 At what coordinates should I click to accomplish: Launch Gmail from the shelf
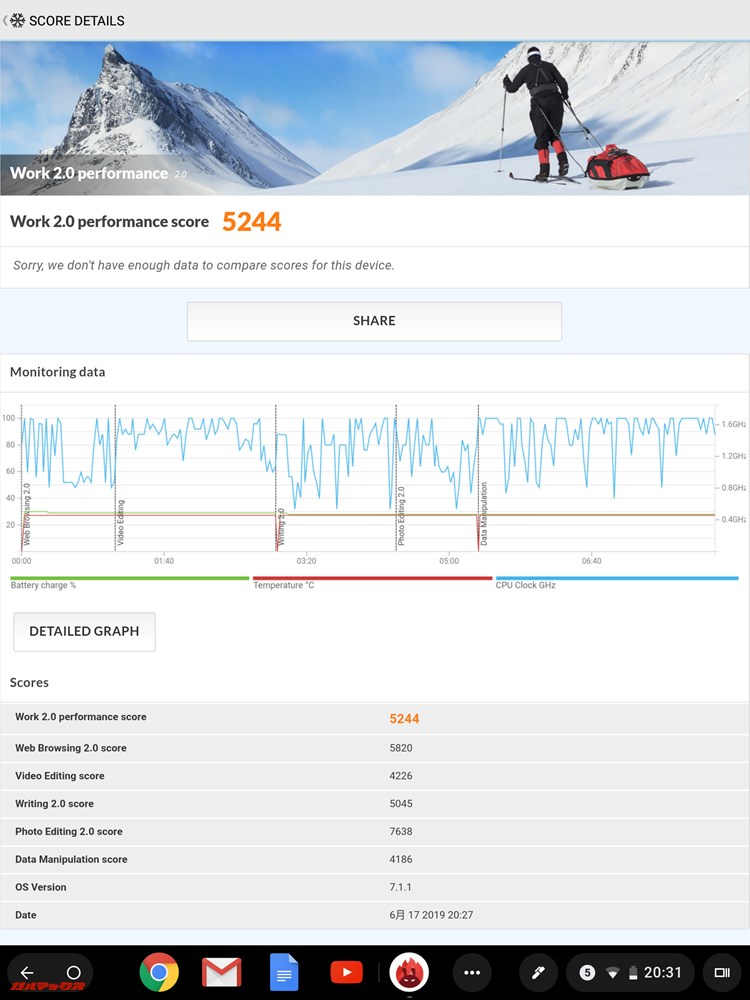221,972
